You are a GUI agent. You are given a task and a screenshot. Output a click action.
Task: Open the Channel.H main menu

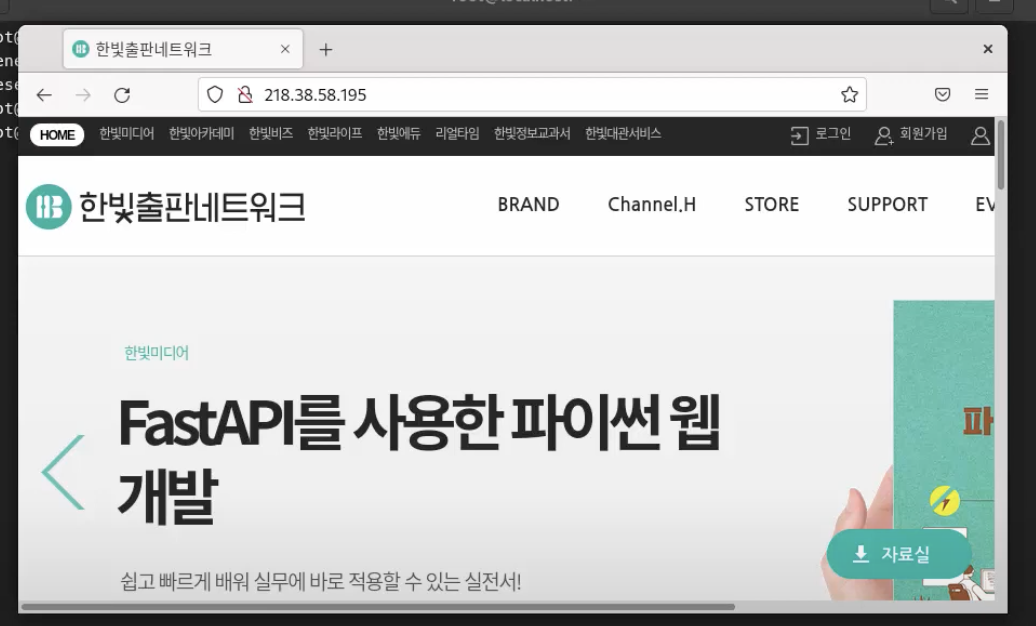pyautogui.click(x=652, y=205)
